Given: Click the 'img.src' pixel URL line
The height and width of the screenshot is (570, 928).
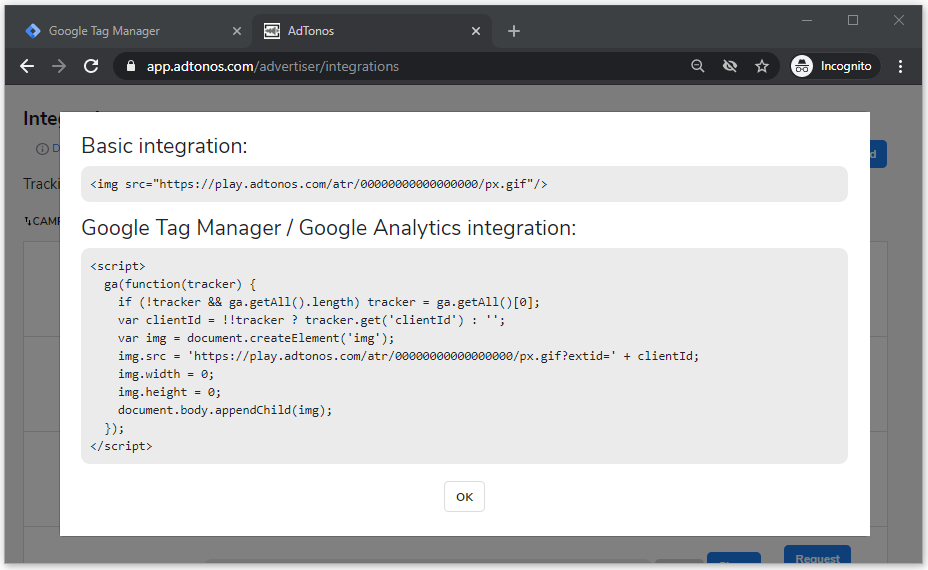Looking at the screenshot, I should coord(408,356).
